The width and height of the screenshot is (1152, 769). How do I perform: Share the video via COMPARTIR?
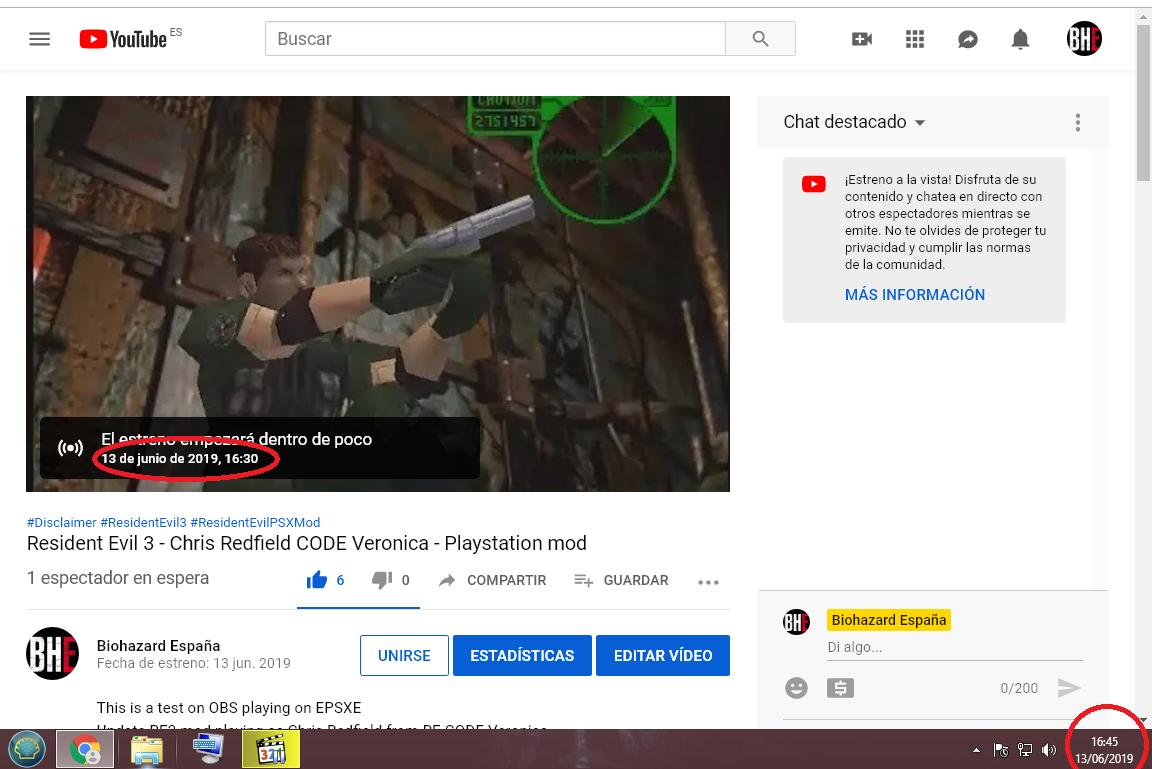tap(493, 580)
